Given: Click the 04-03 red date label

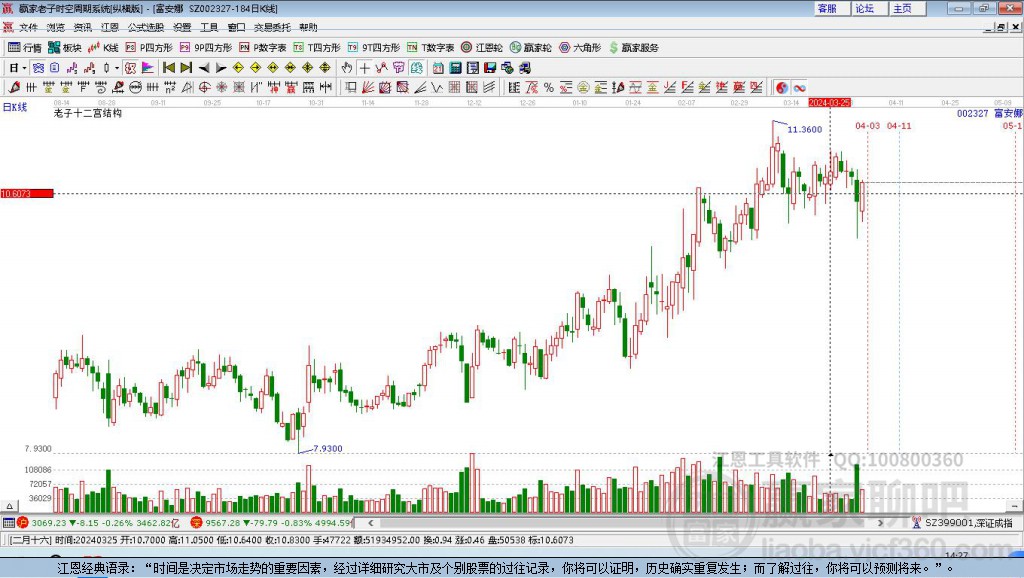Looking at the screenshot, I should tap(868, 125).
